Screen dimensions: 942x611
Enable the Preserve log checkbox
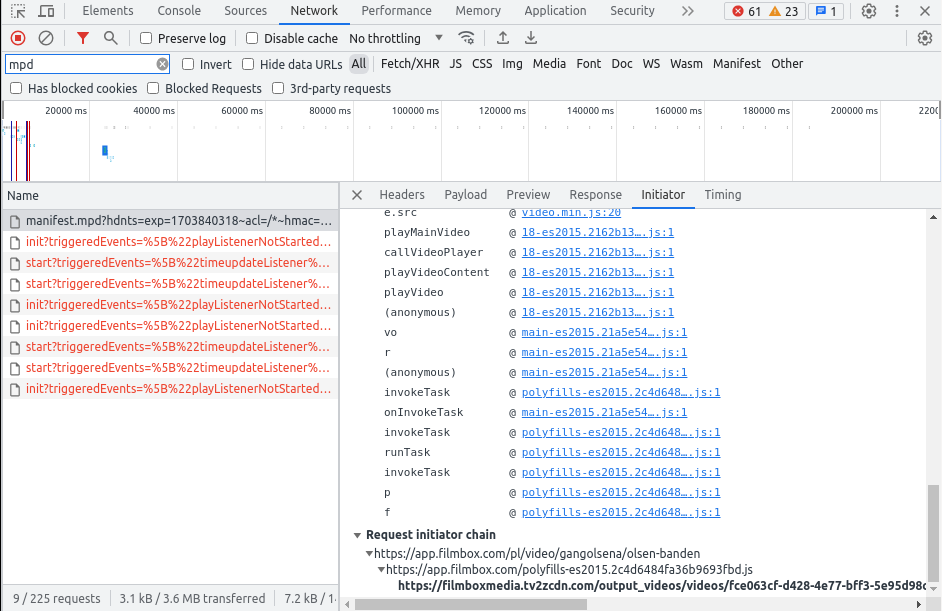tap(146, 38)
